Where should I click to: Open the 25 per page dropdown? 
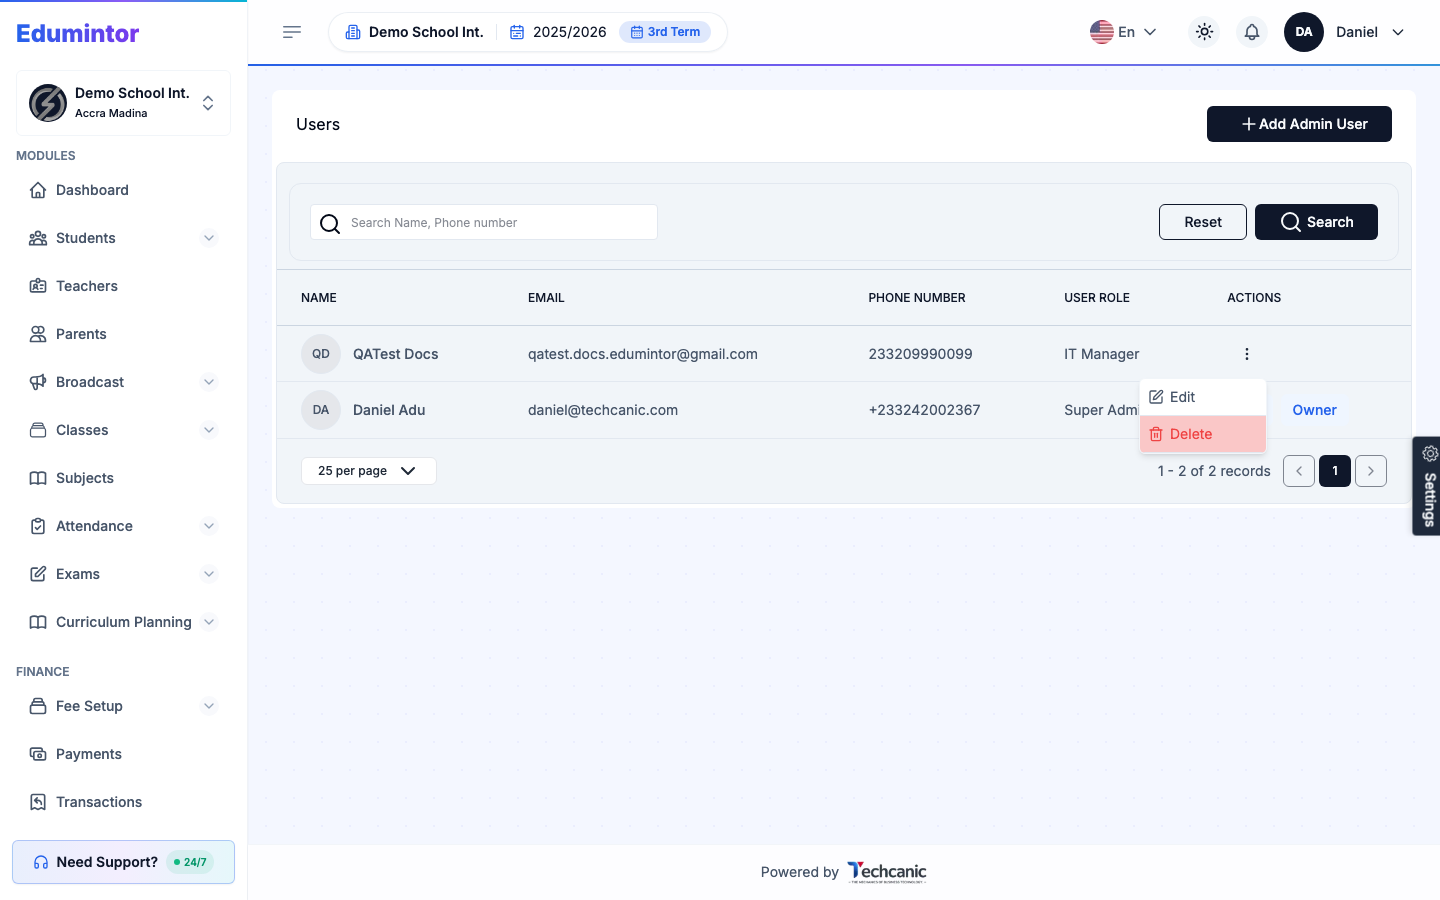369,471
